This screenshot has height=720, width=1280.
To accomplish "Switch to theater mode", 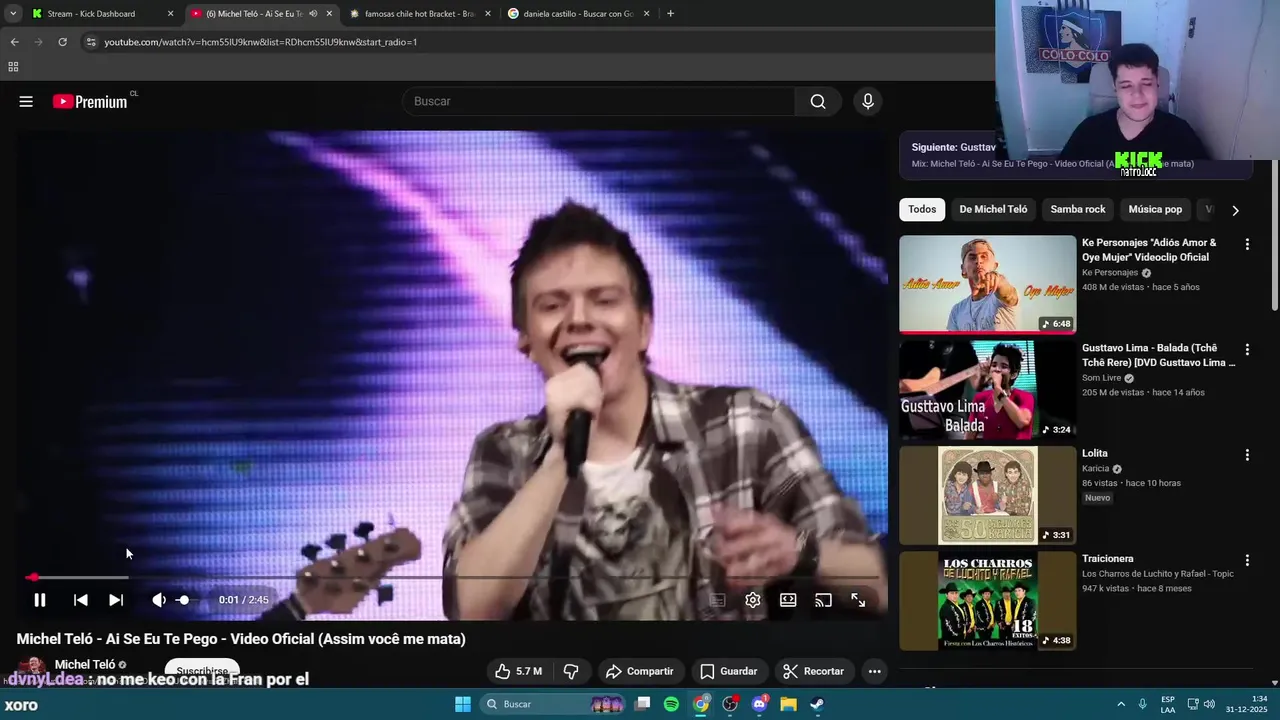I will [788, 600].
